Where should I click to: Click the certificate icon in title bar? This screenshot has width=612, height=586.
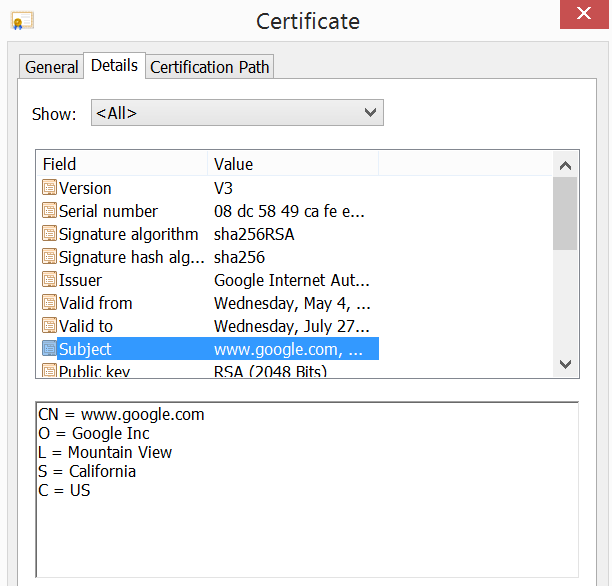22,20
